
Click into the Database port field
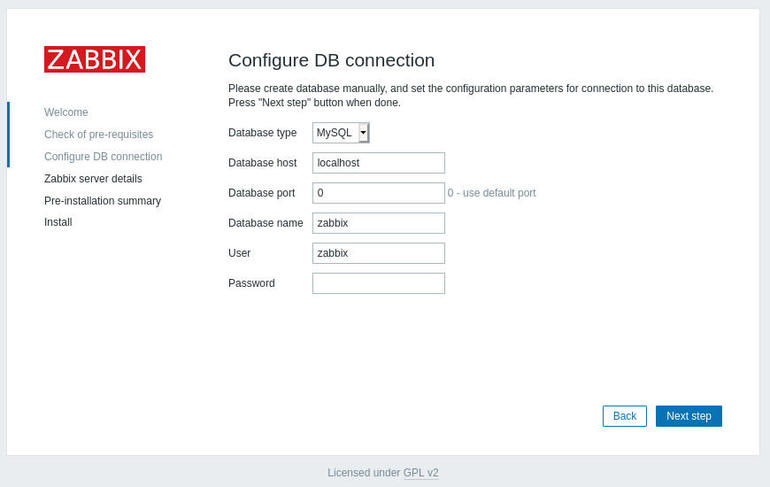(379, 193)
